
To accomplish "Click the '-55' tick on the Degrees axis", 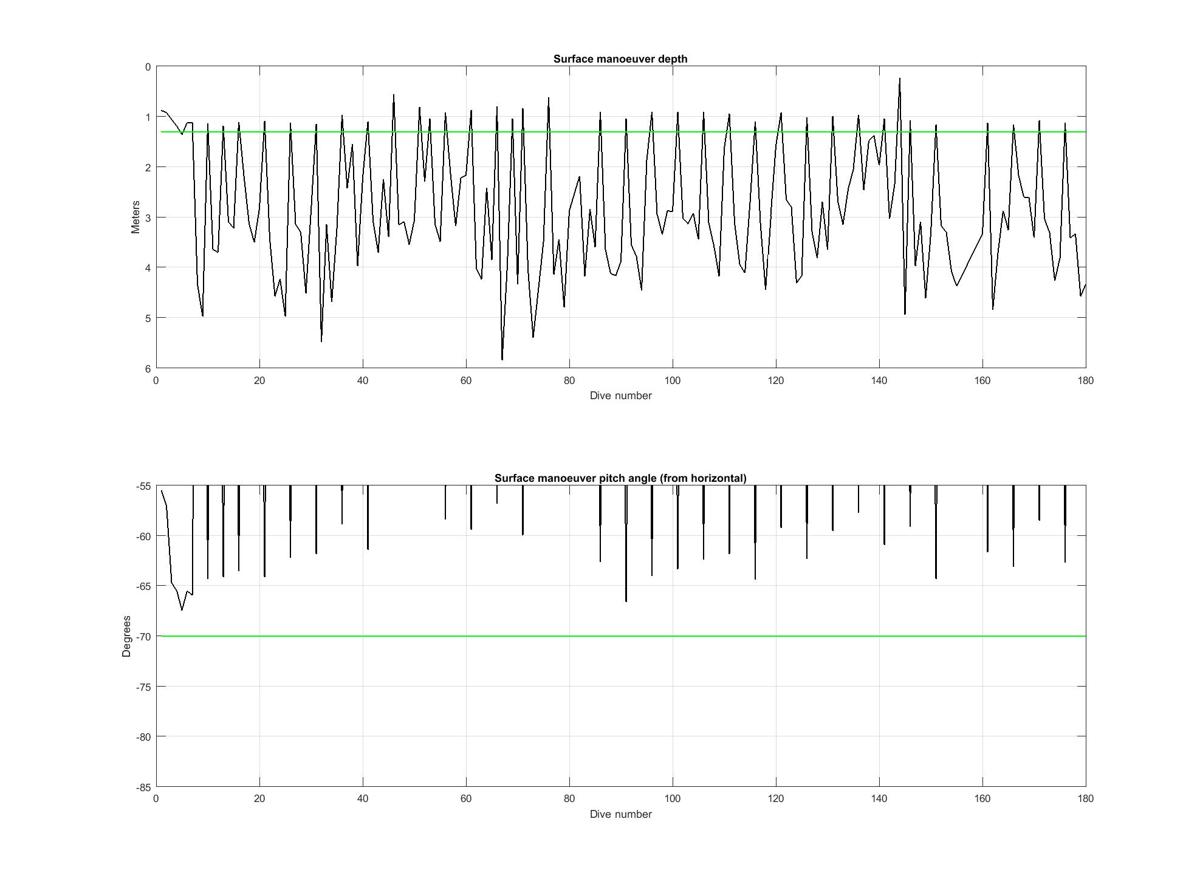I will point(142,486).
